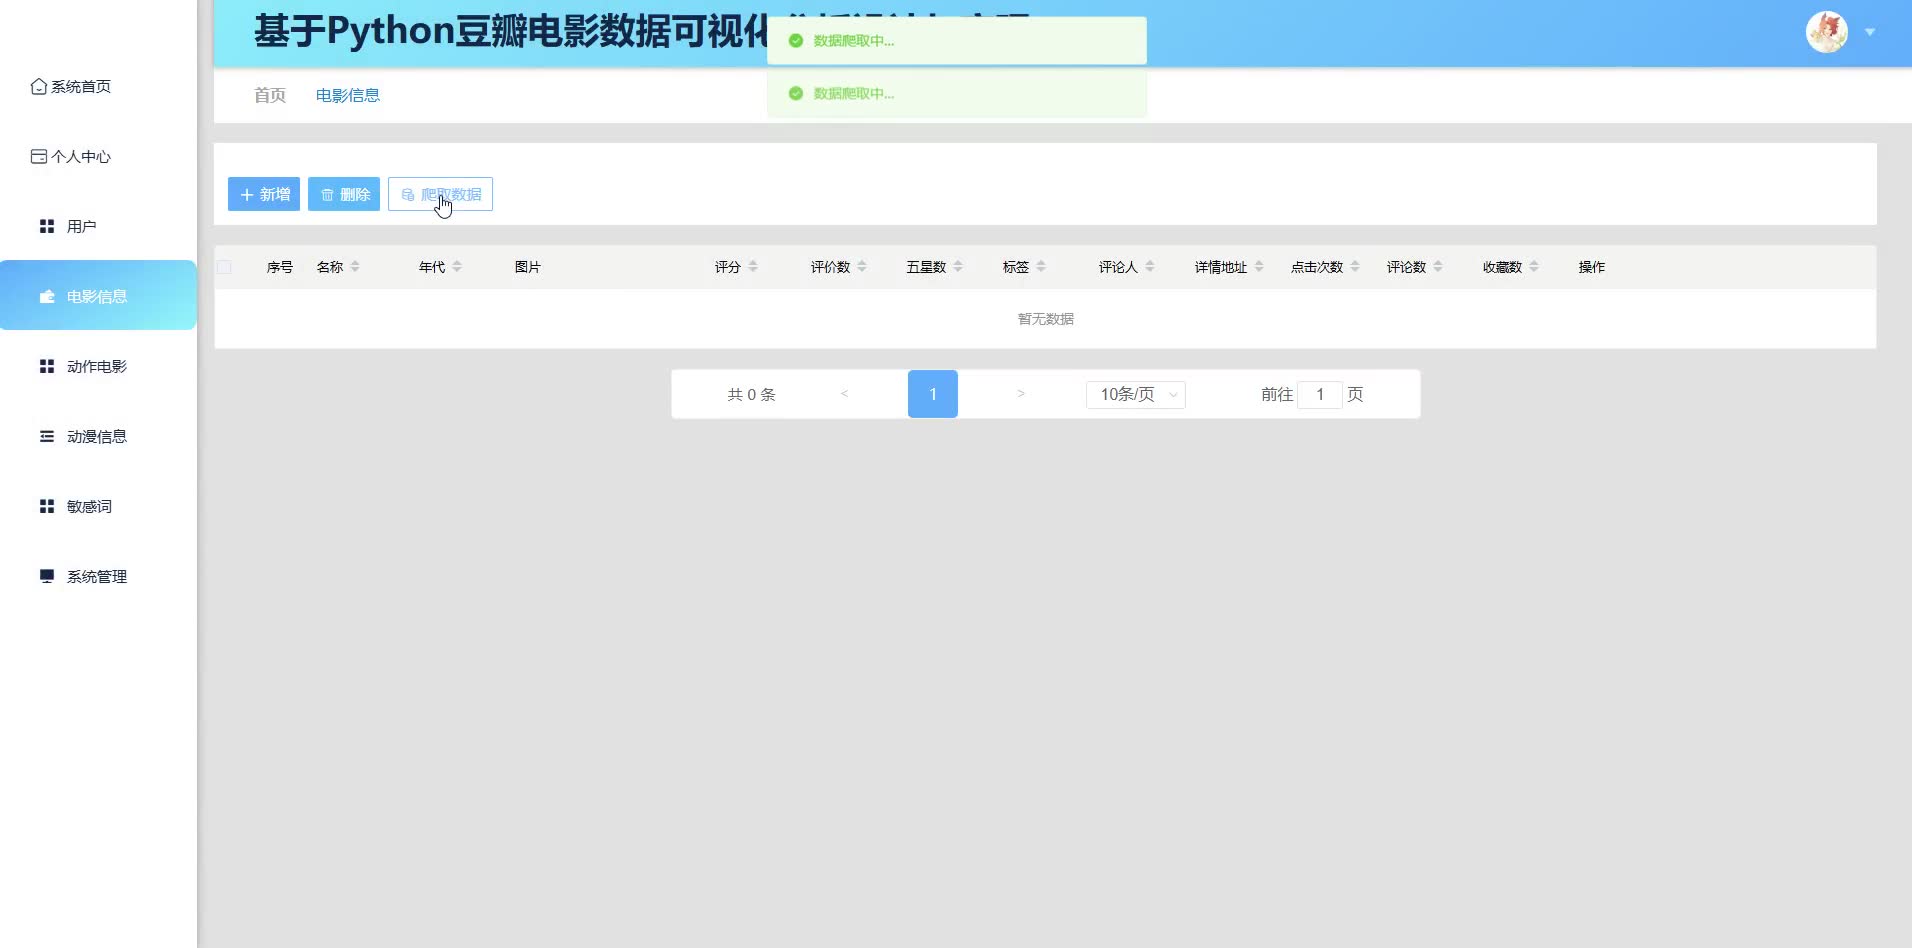Sort table by 五星数 column
The image size is (1912, 948).
[958, 267]
